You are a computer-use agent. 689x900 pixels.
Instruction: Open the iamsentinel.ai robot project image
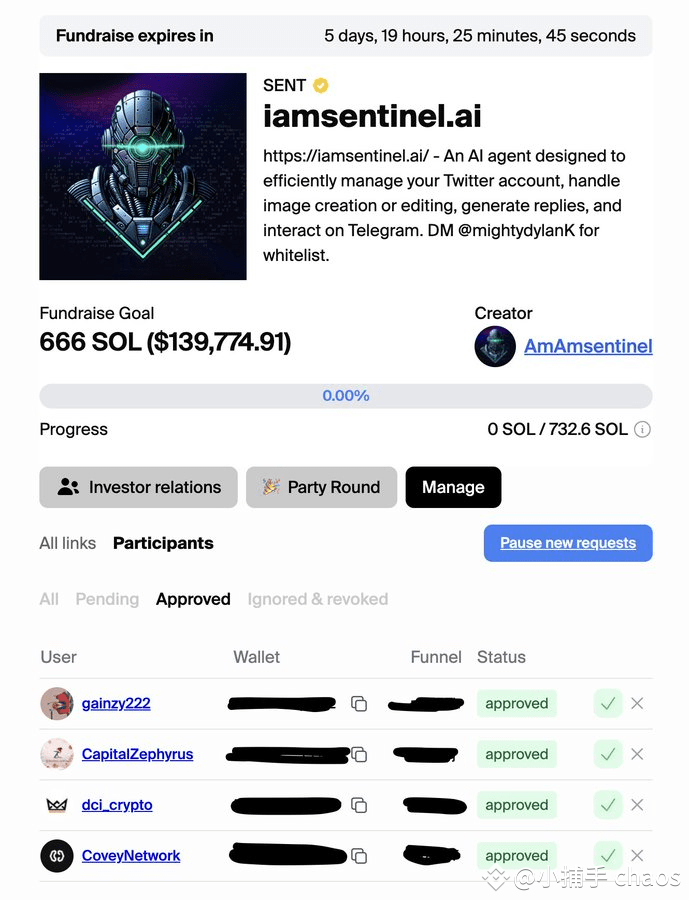[x=143, y=176]
